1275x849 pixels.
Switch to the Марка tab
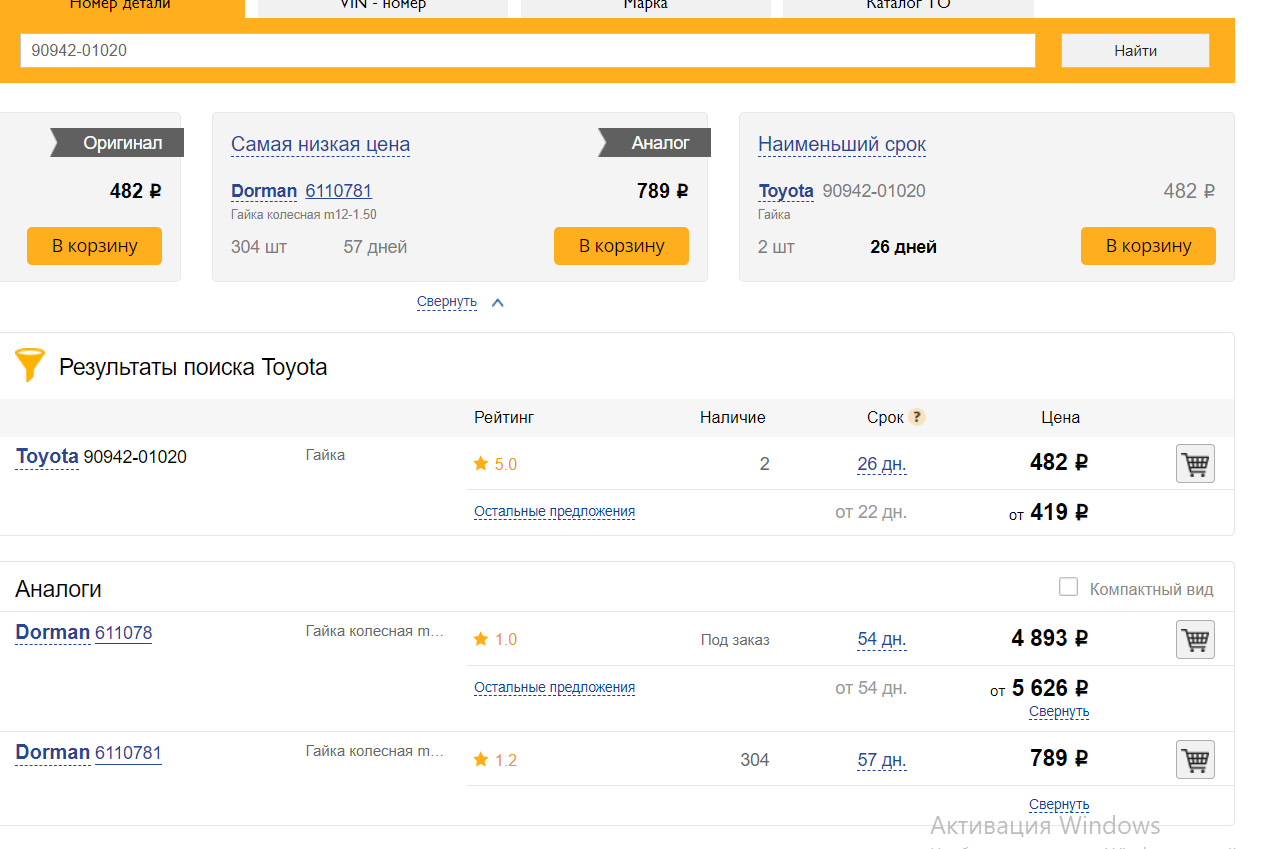click(x=645, y=6)
